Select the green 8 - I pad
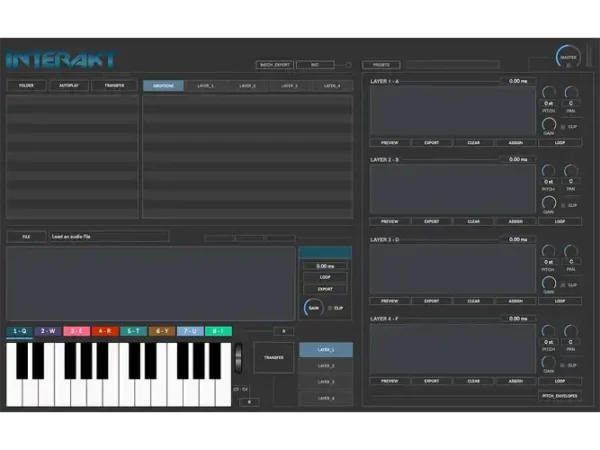This screenshot has height=450, width=600. pos(218,331)
